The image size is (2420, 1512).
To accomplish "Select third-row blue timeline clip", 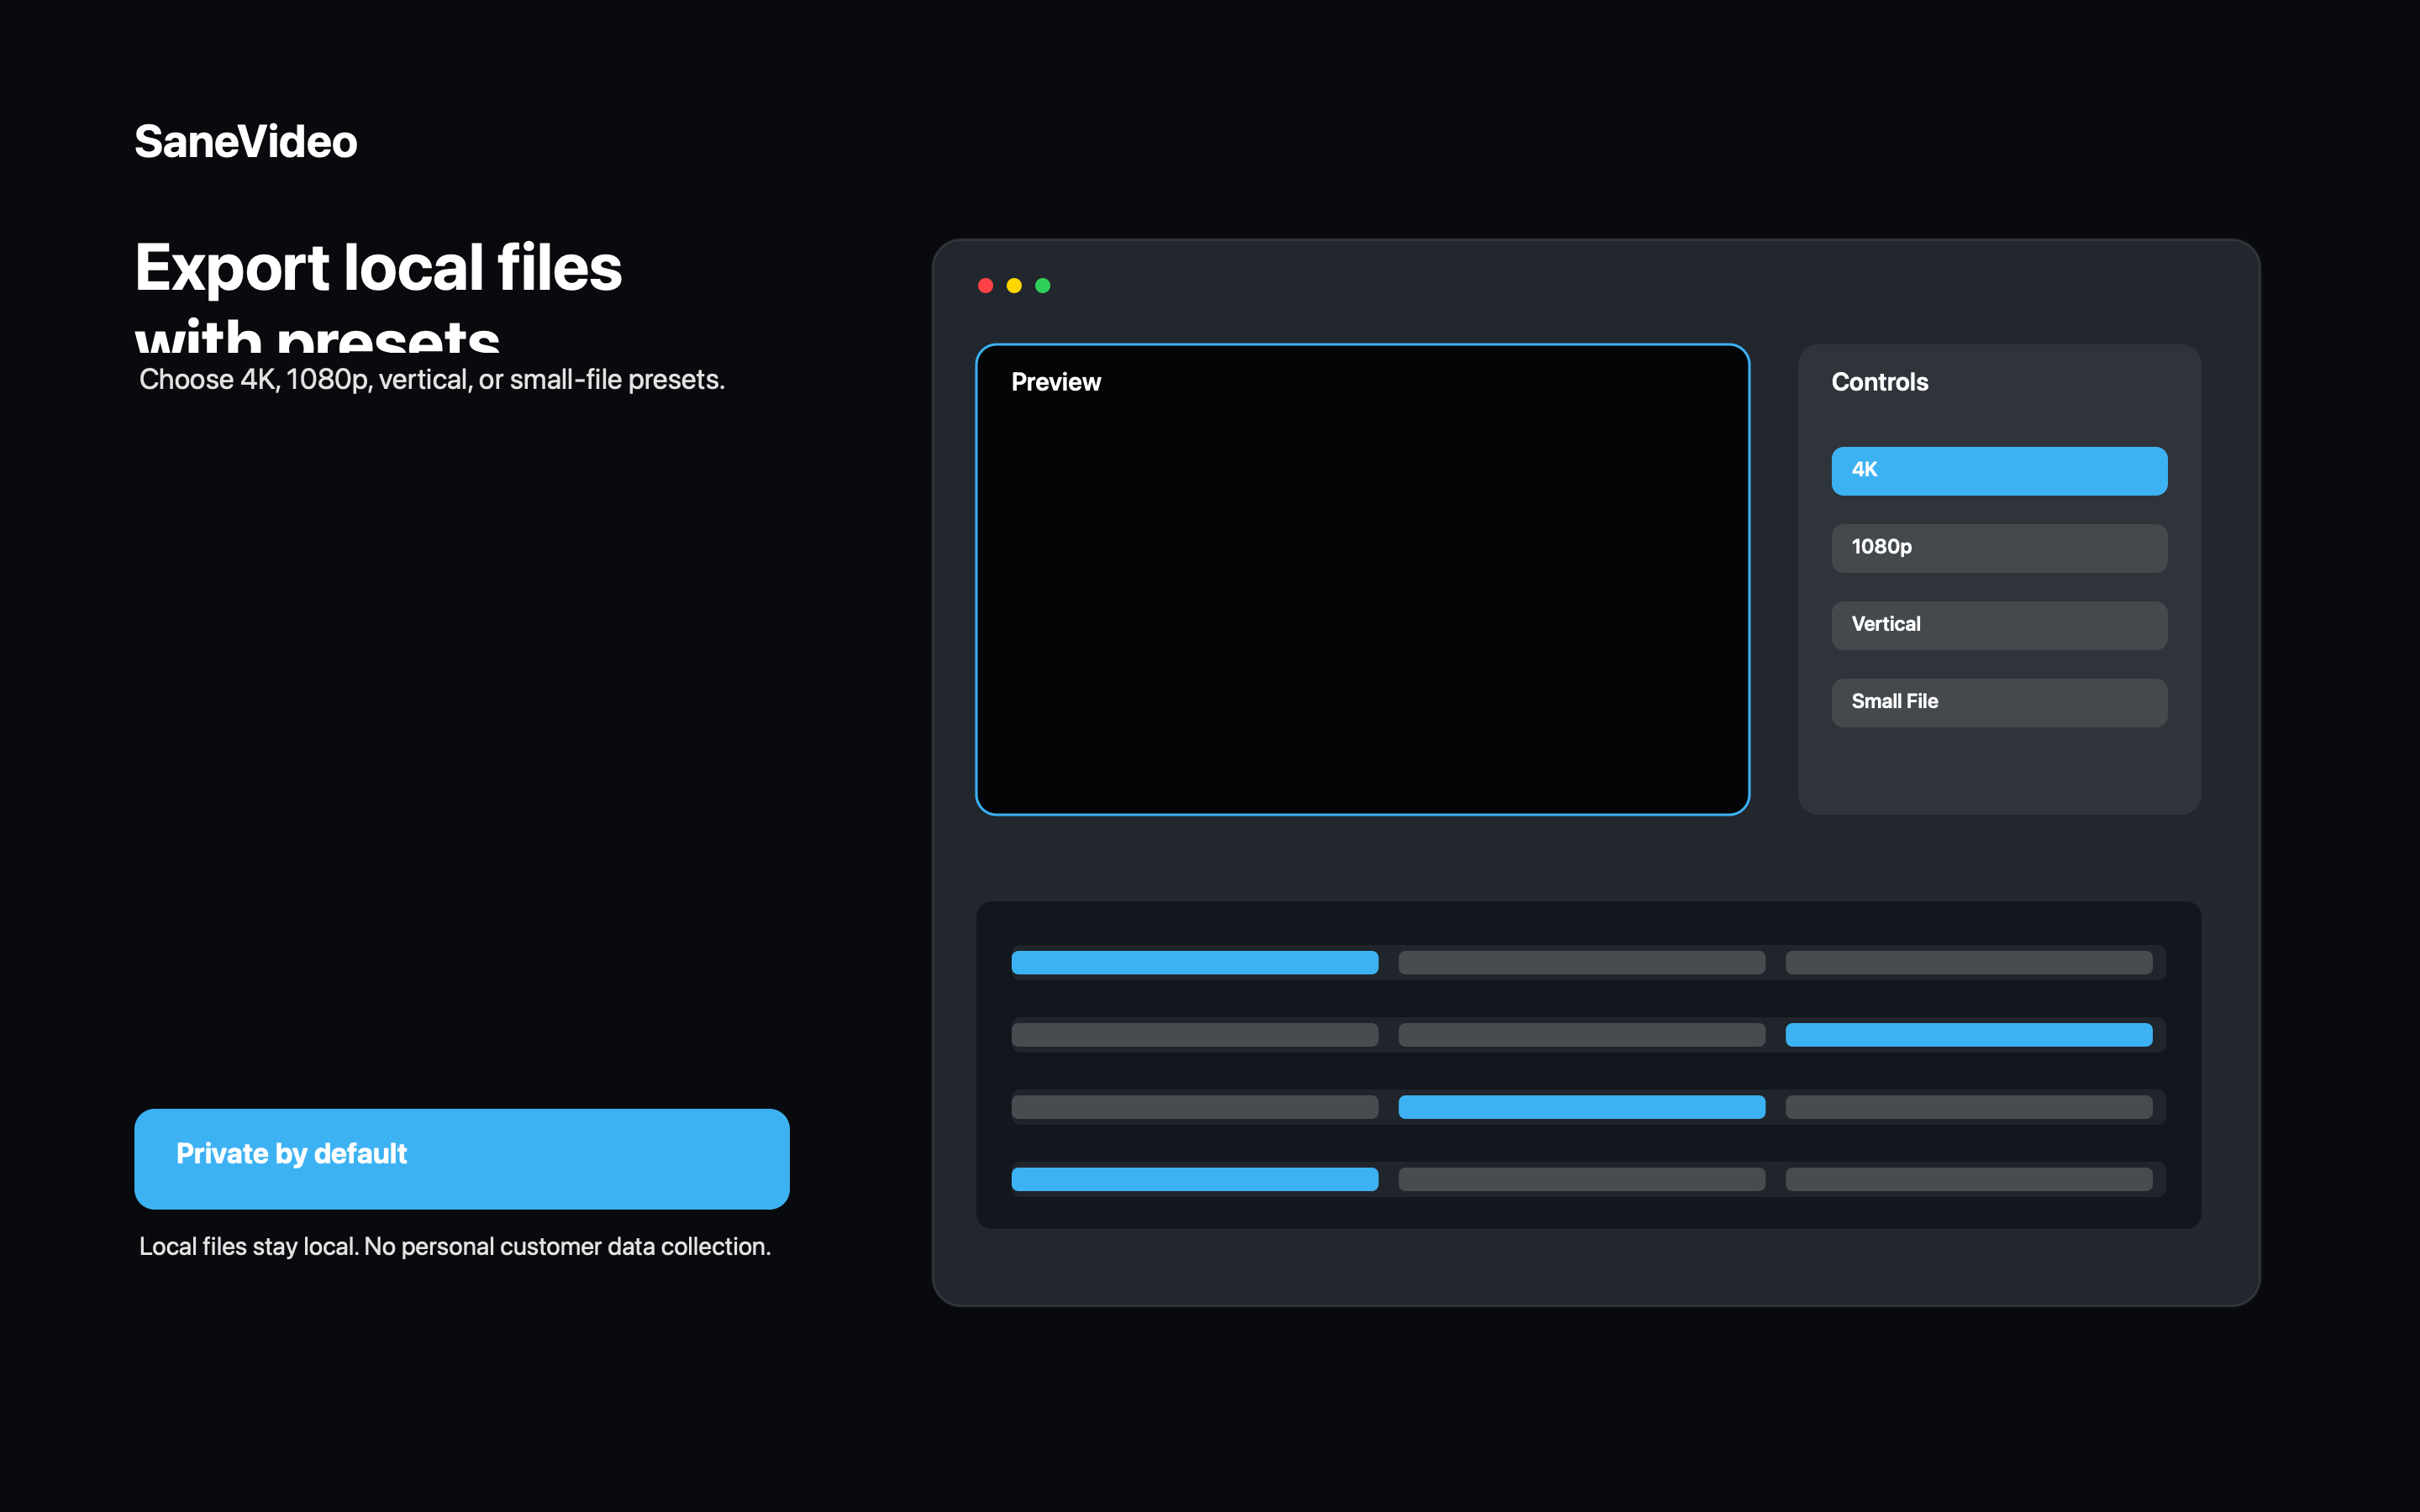I will (x=1581, y=1106).
